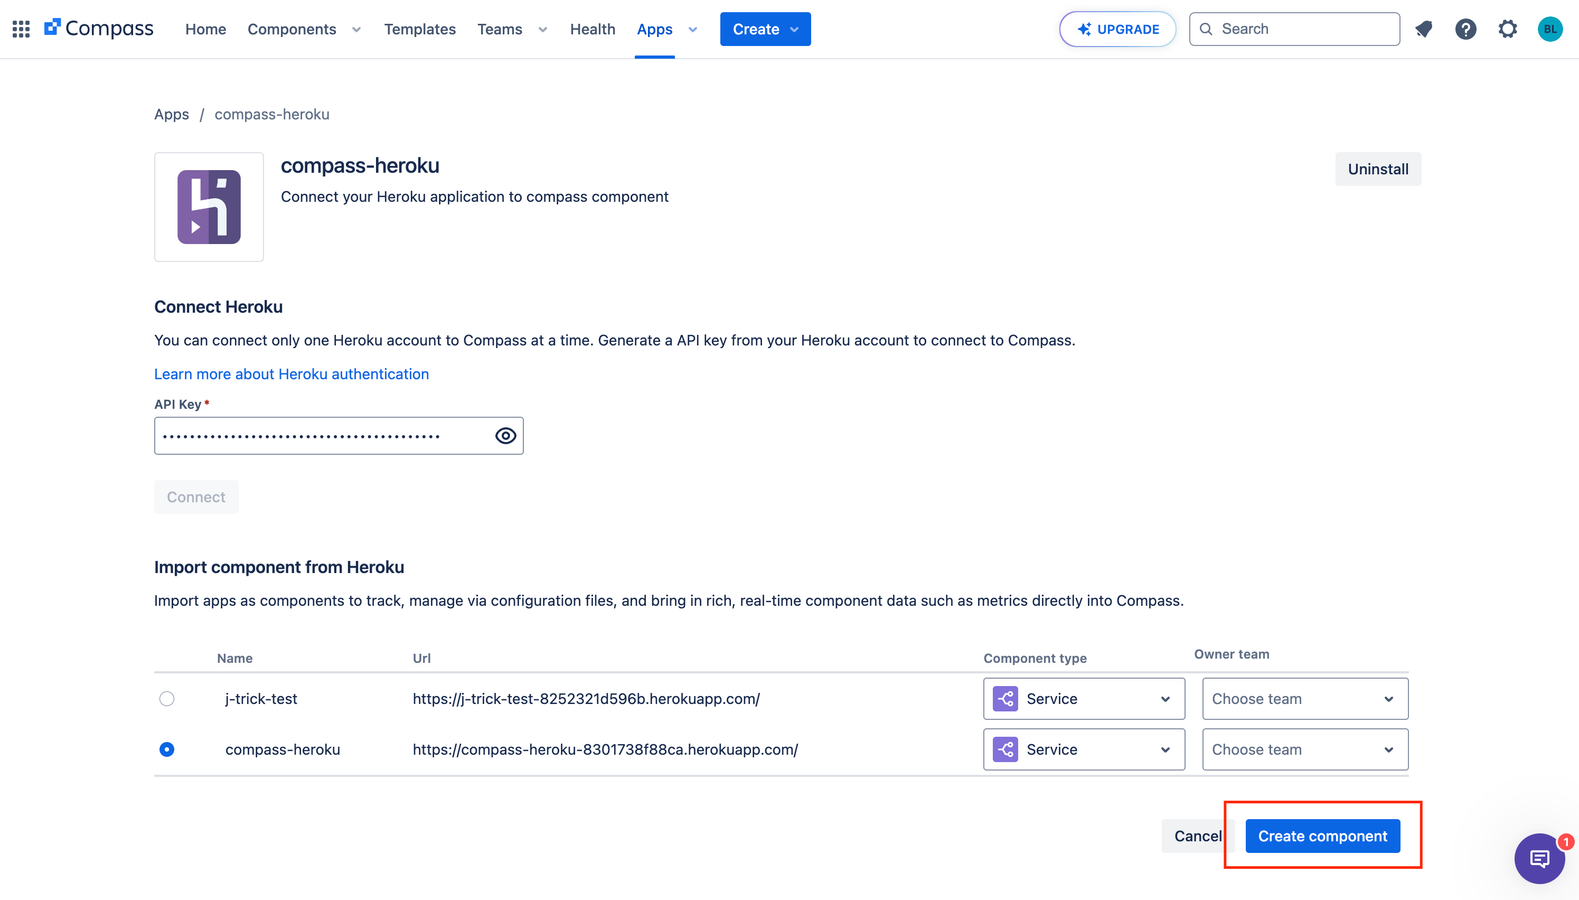Screen dimensions: 1579x900
Task: Open the app switcher grid icon
Action: point(21,29)
